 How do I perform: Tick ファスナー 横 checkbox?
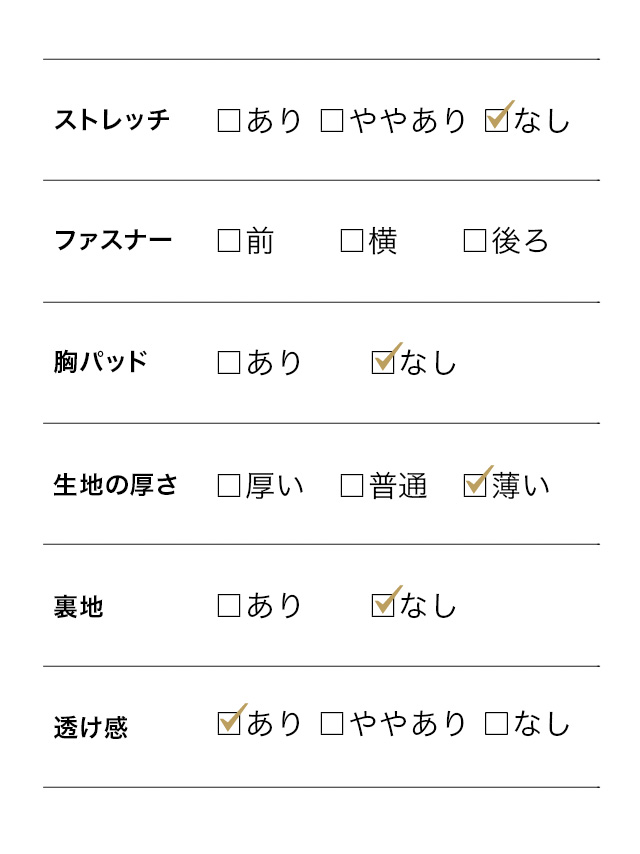[x=352, y=241]
